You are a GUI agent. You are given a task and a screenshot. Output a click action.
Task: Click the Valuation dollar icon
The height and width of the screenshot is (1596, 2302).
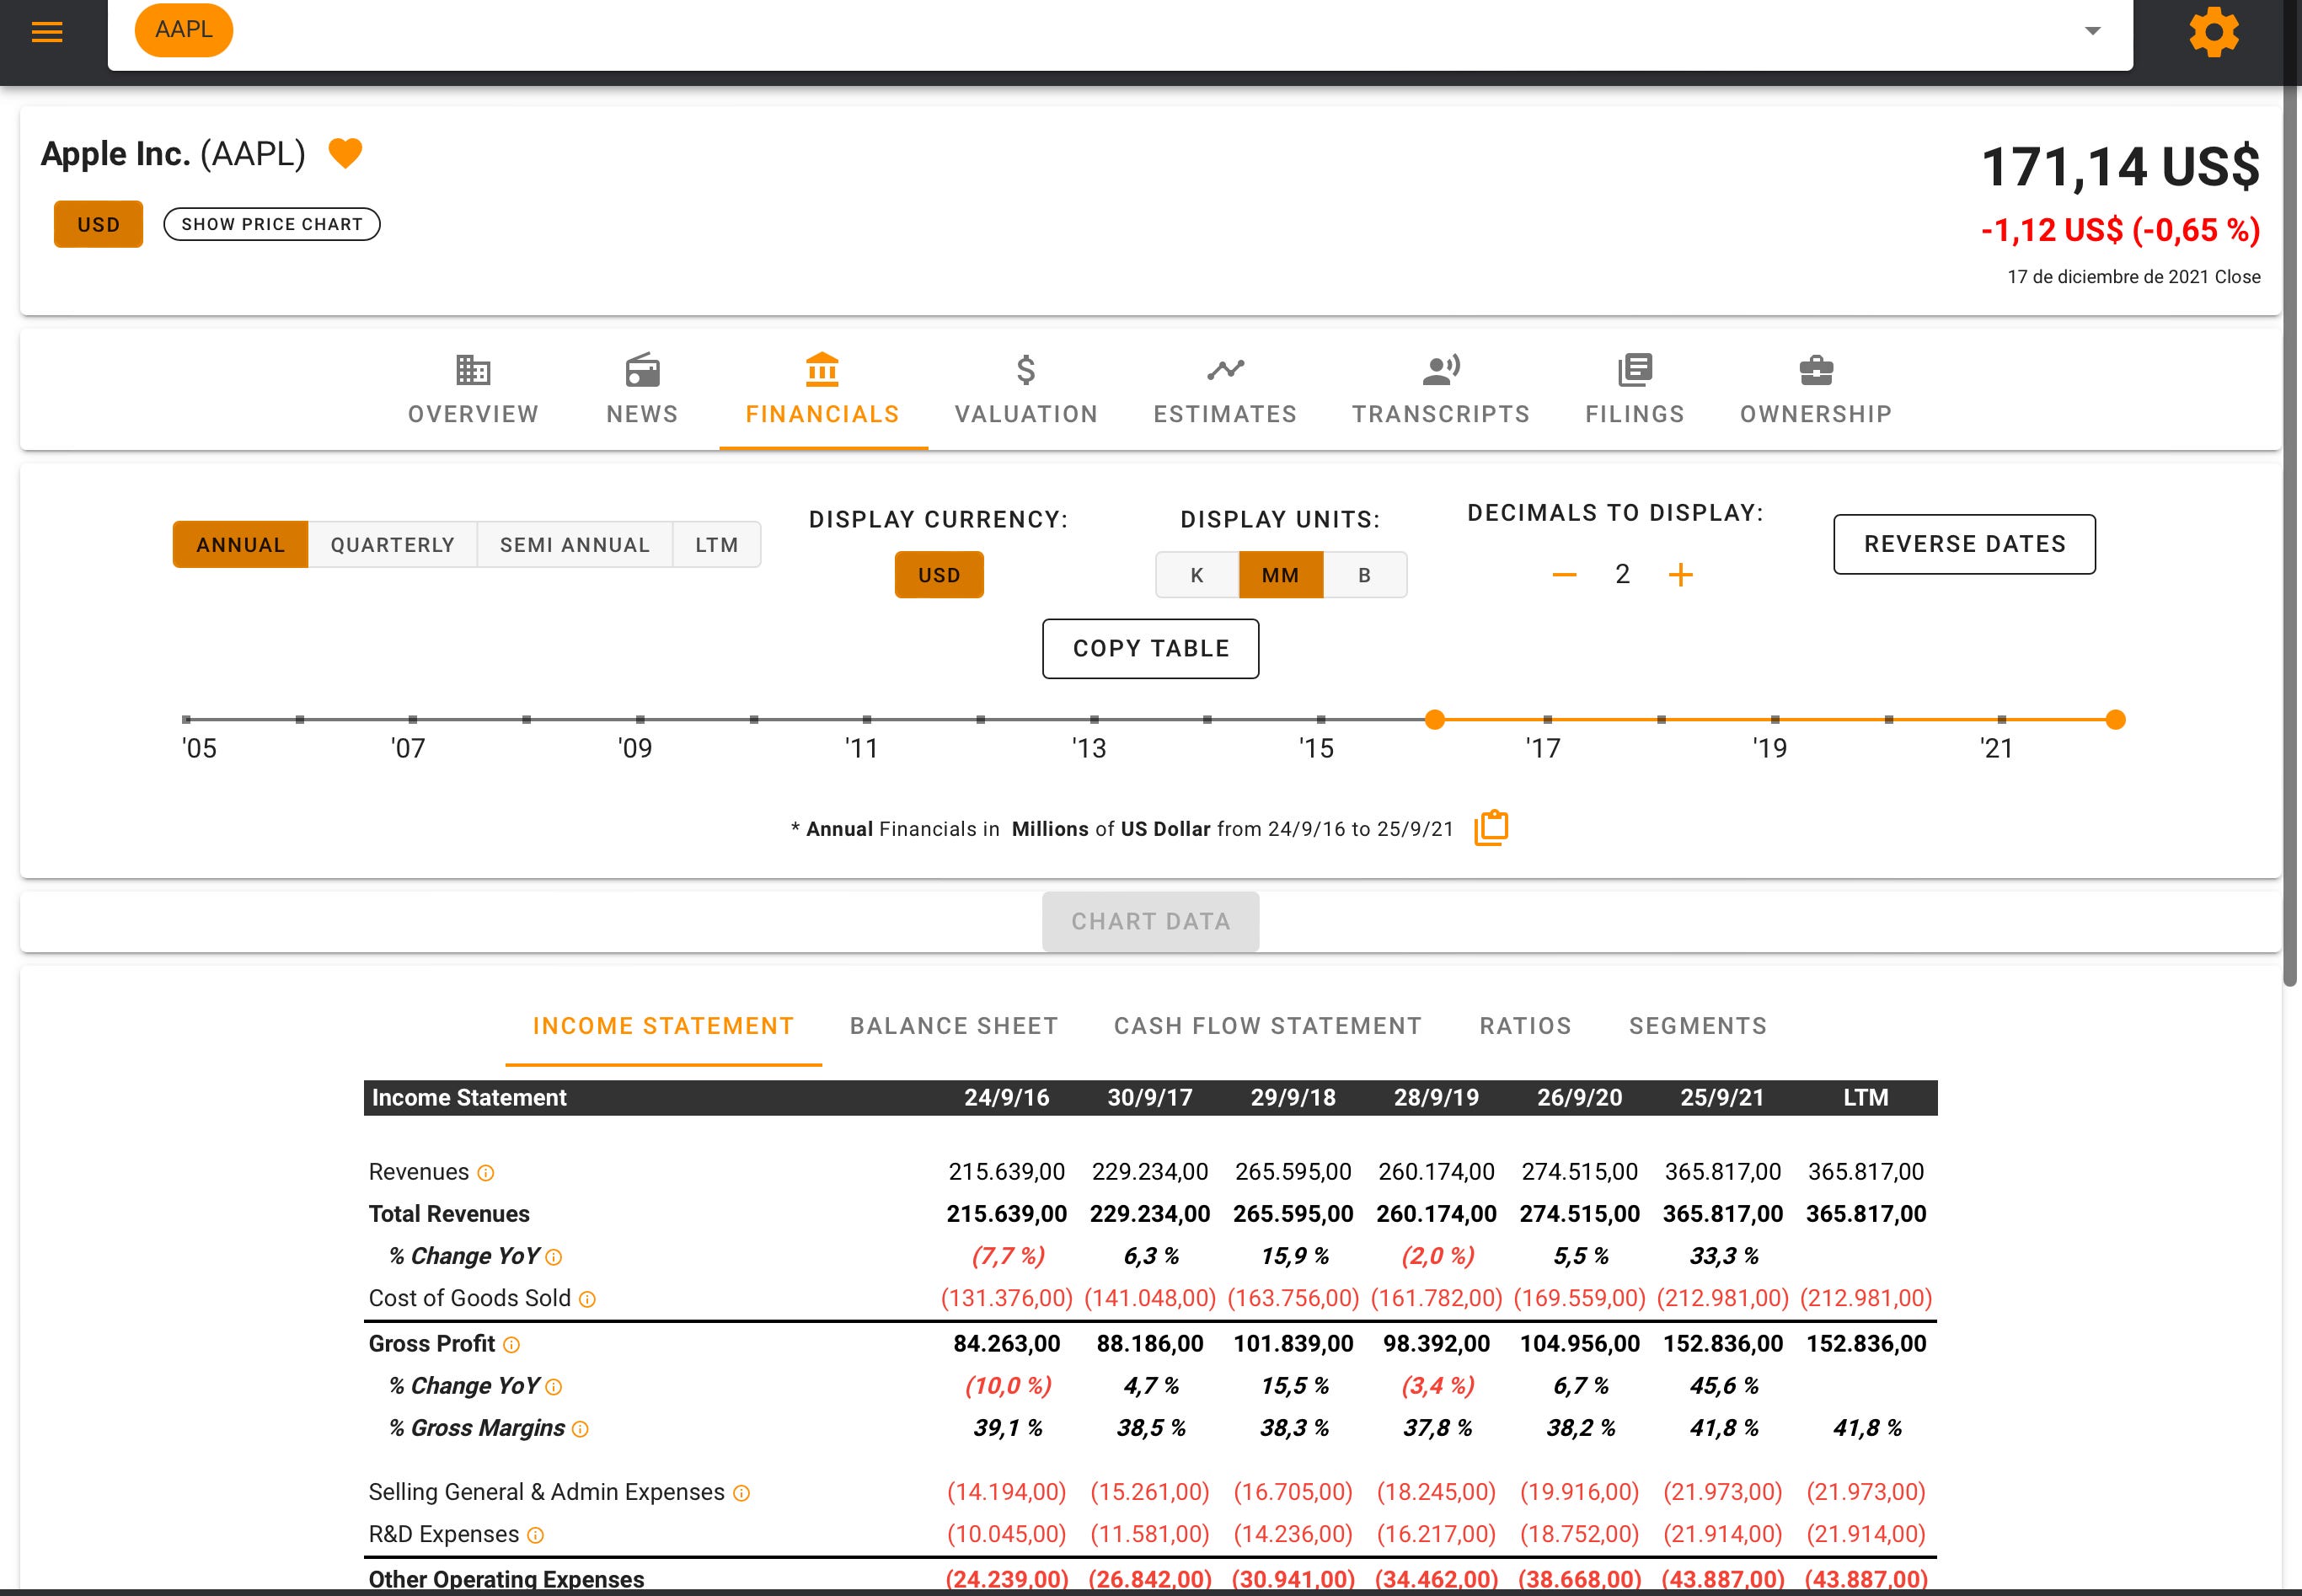click(1026, 370)
